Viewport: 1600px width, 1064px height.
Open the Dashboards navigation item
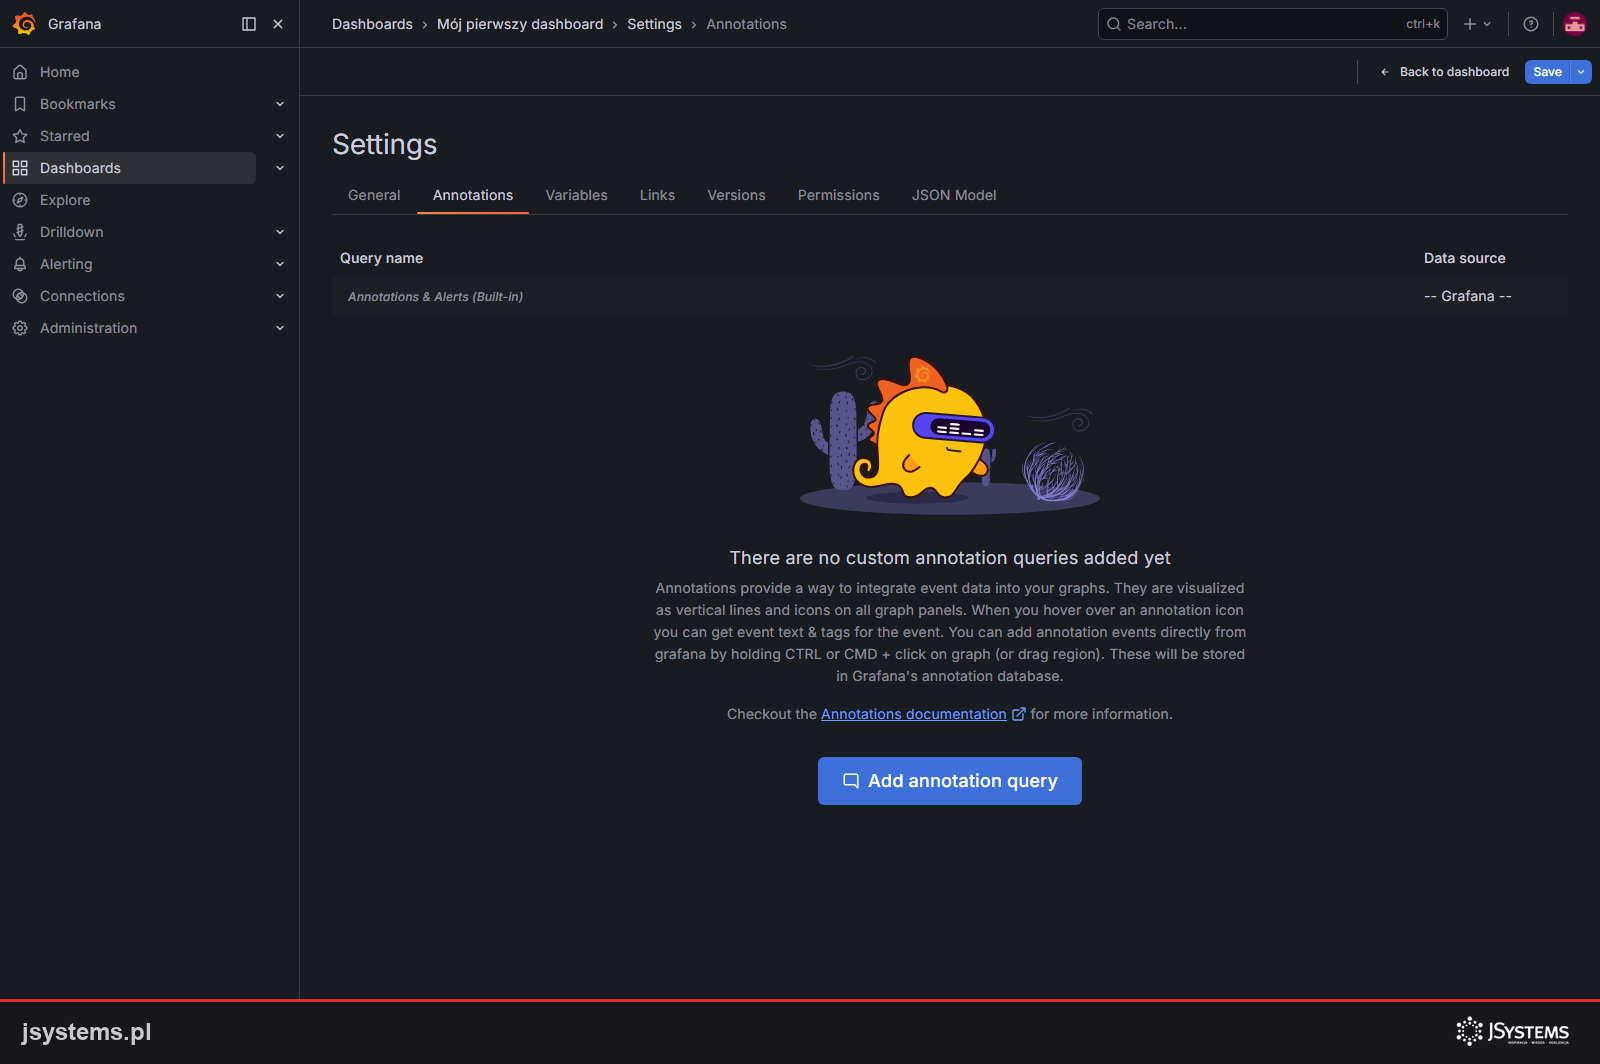coord(130,168)
